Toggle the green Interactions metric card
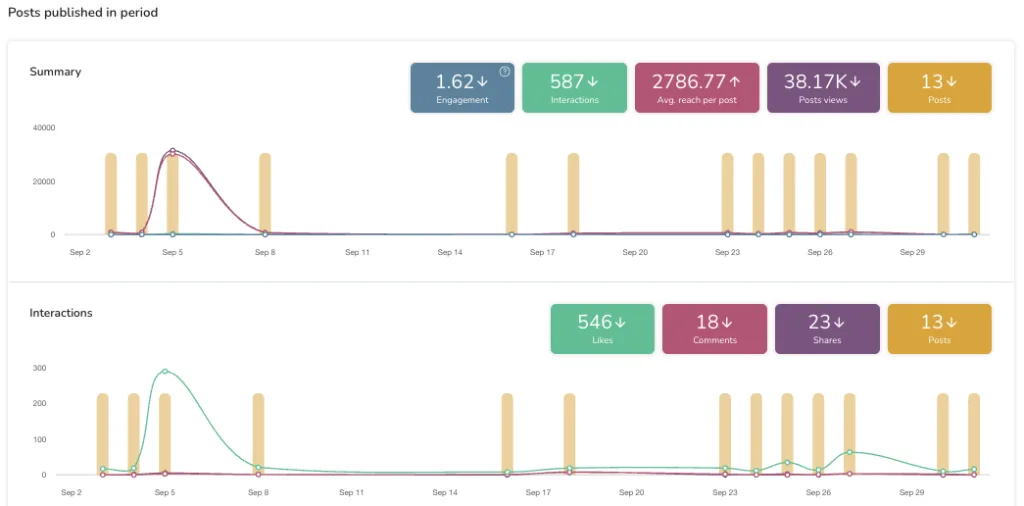Screen dimensions: 1024x506 pos(574,88)
